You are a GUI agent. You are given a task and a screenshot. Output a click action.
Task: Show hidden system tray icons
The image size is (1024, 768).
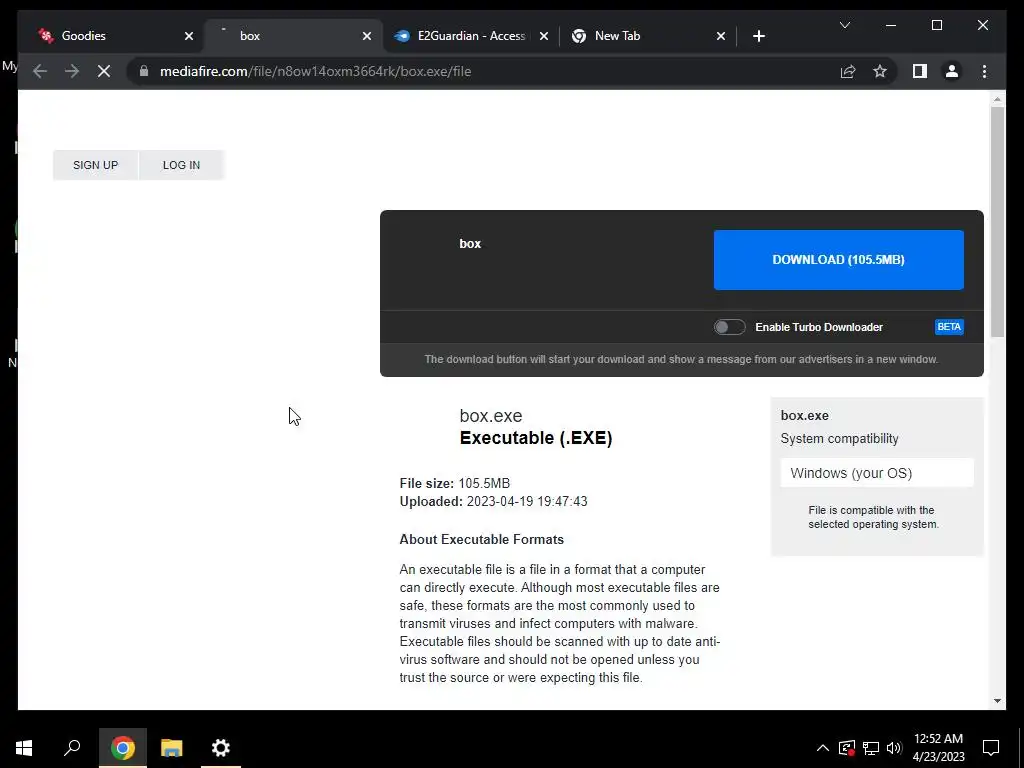coord(823,748)
